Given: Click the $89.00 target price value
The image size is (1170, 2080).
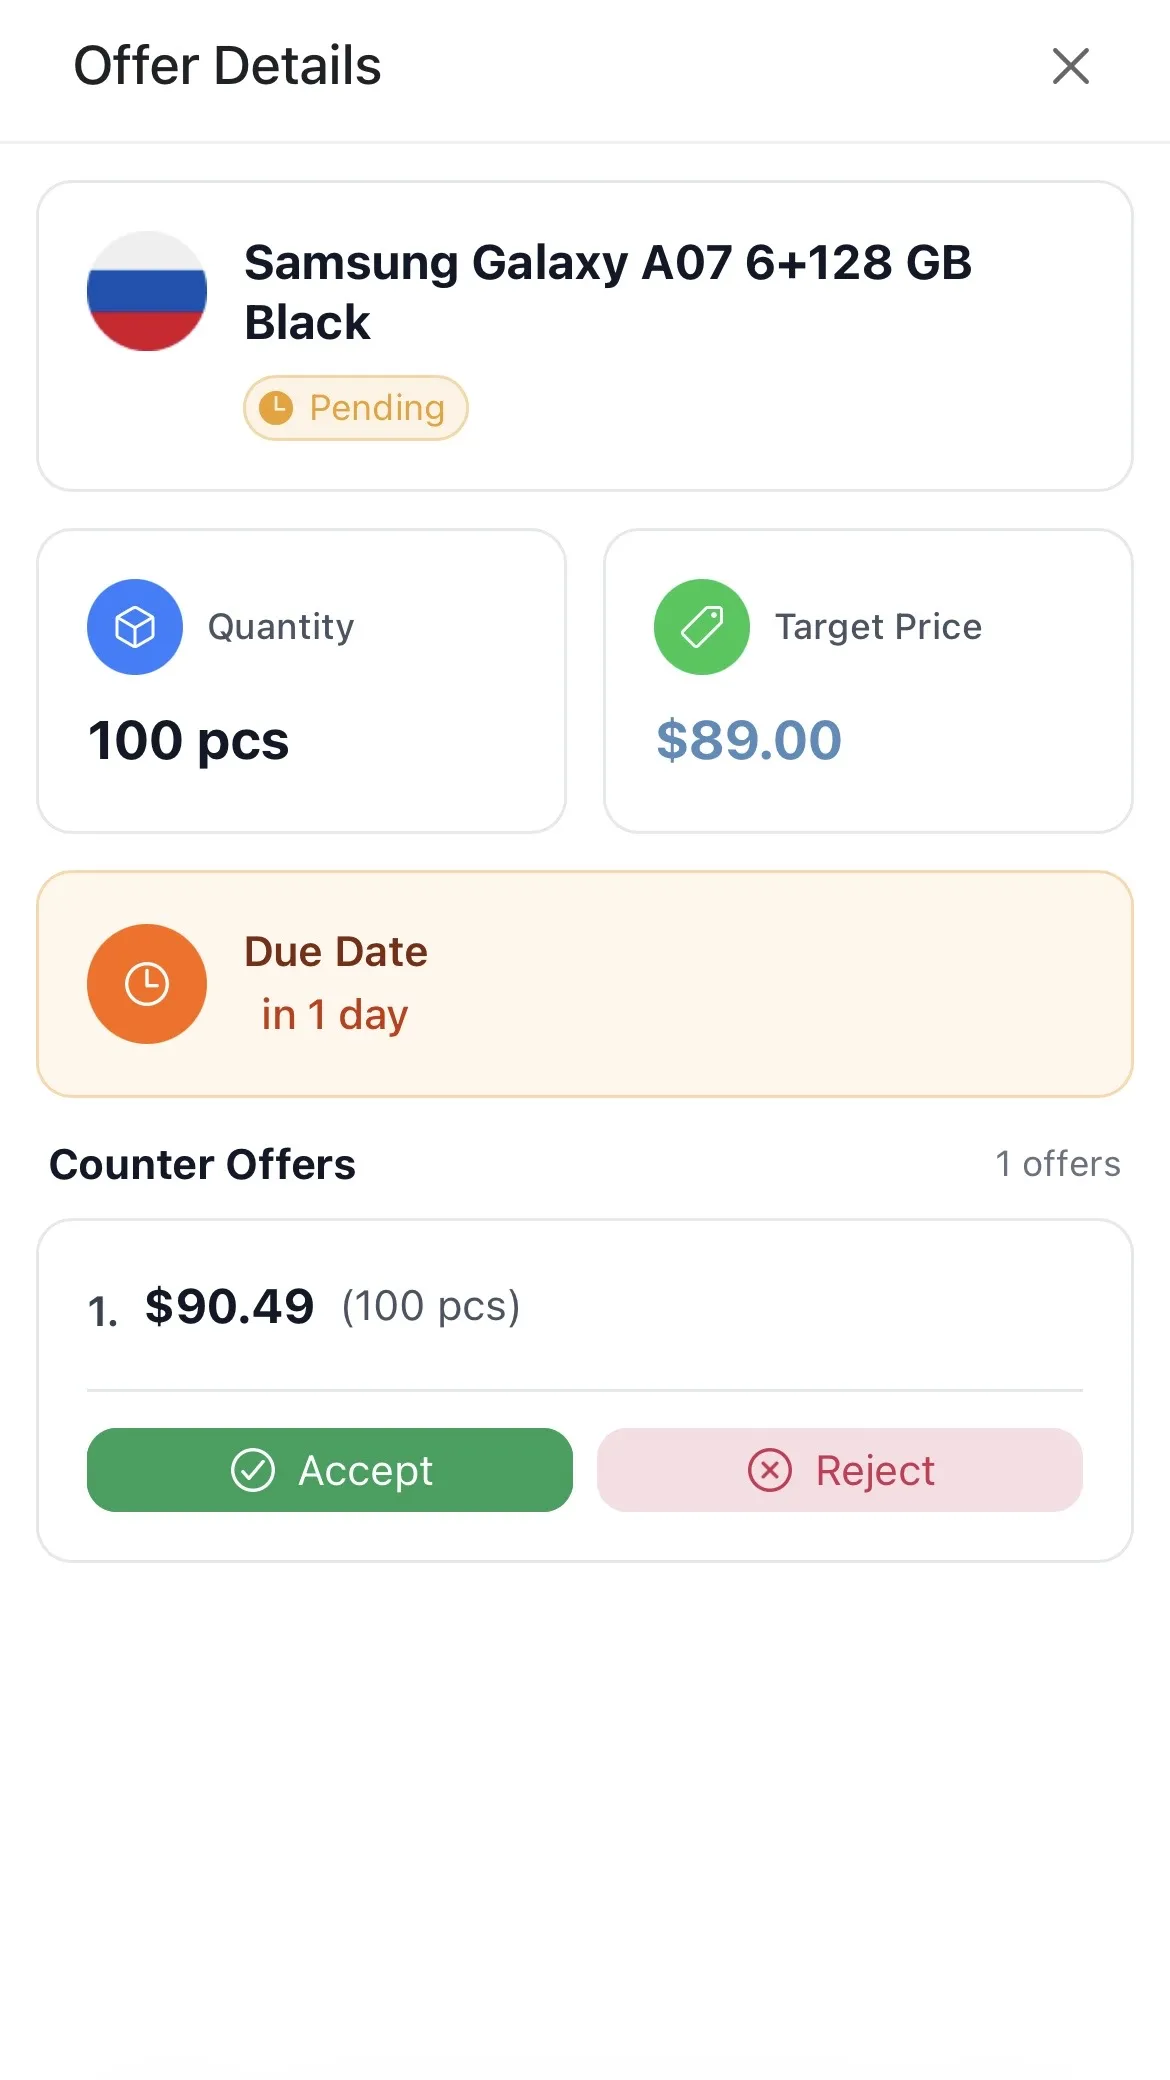Looking at the screenshot, I should (x=749, y=740).
